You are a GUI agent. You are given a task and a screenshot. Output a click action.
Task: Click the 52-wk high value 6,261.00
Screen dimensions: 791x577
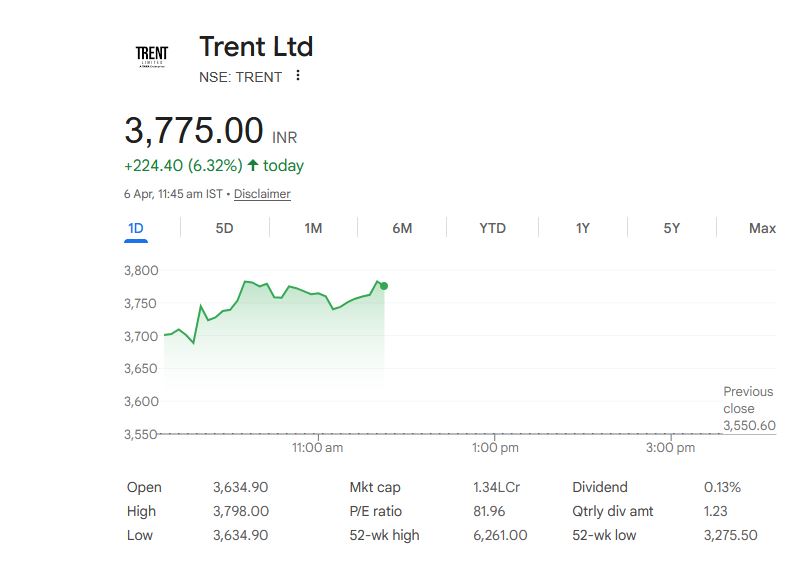pos(499,535)
